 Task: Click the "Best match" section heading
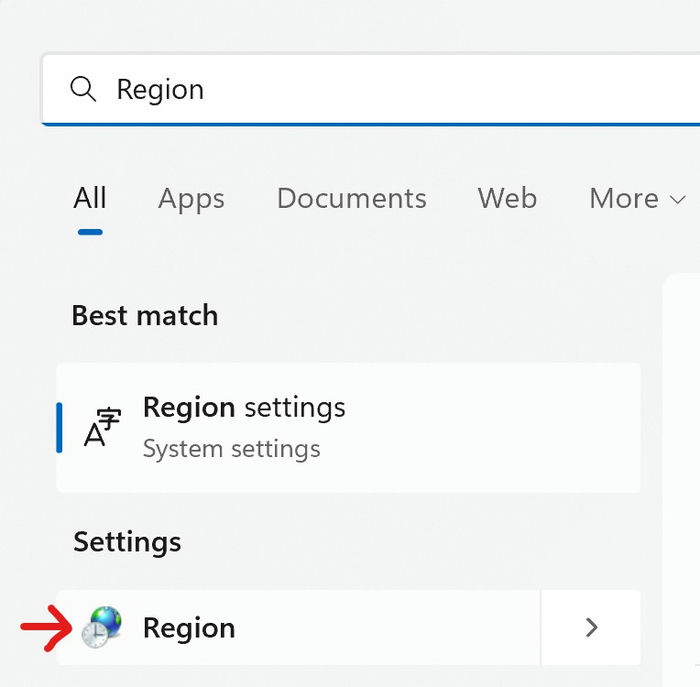click(145, 316)
